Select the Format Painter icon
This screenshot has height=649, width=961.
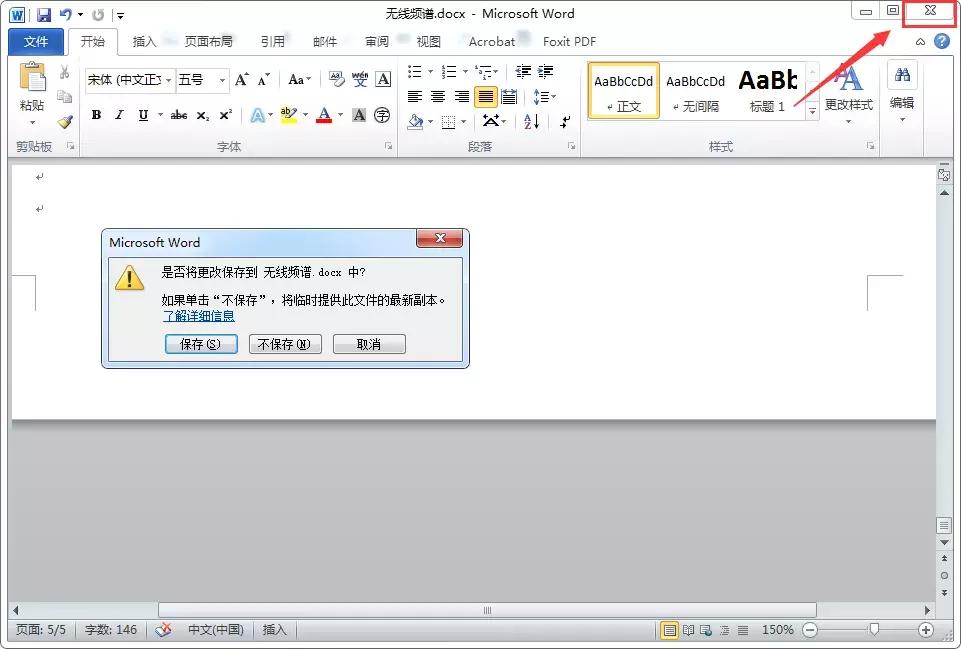(x=66, y=121)
